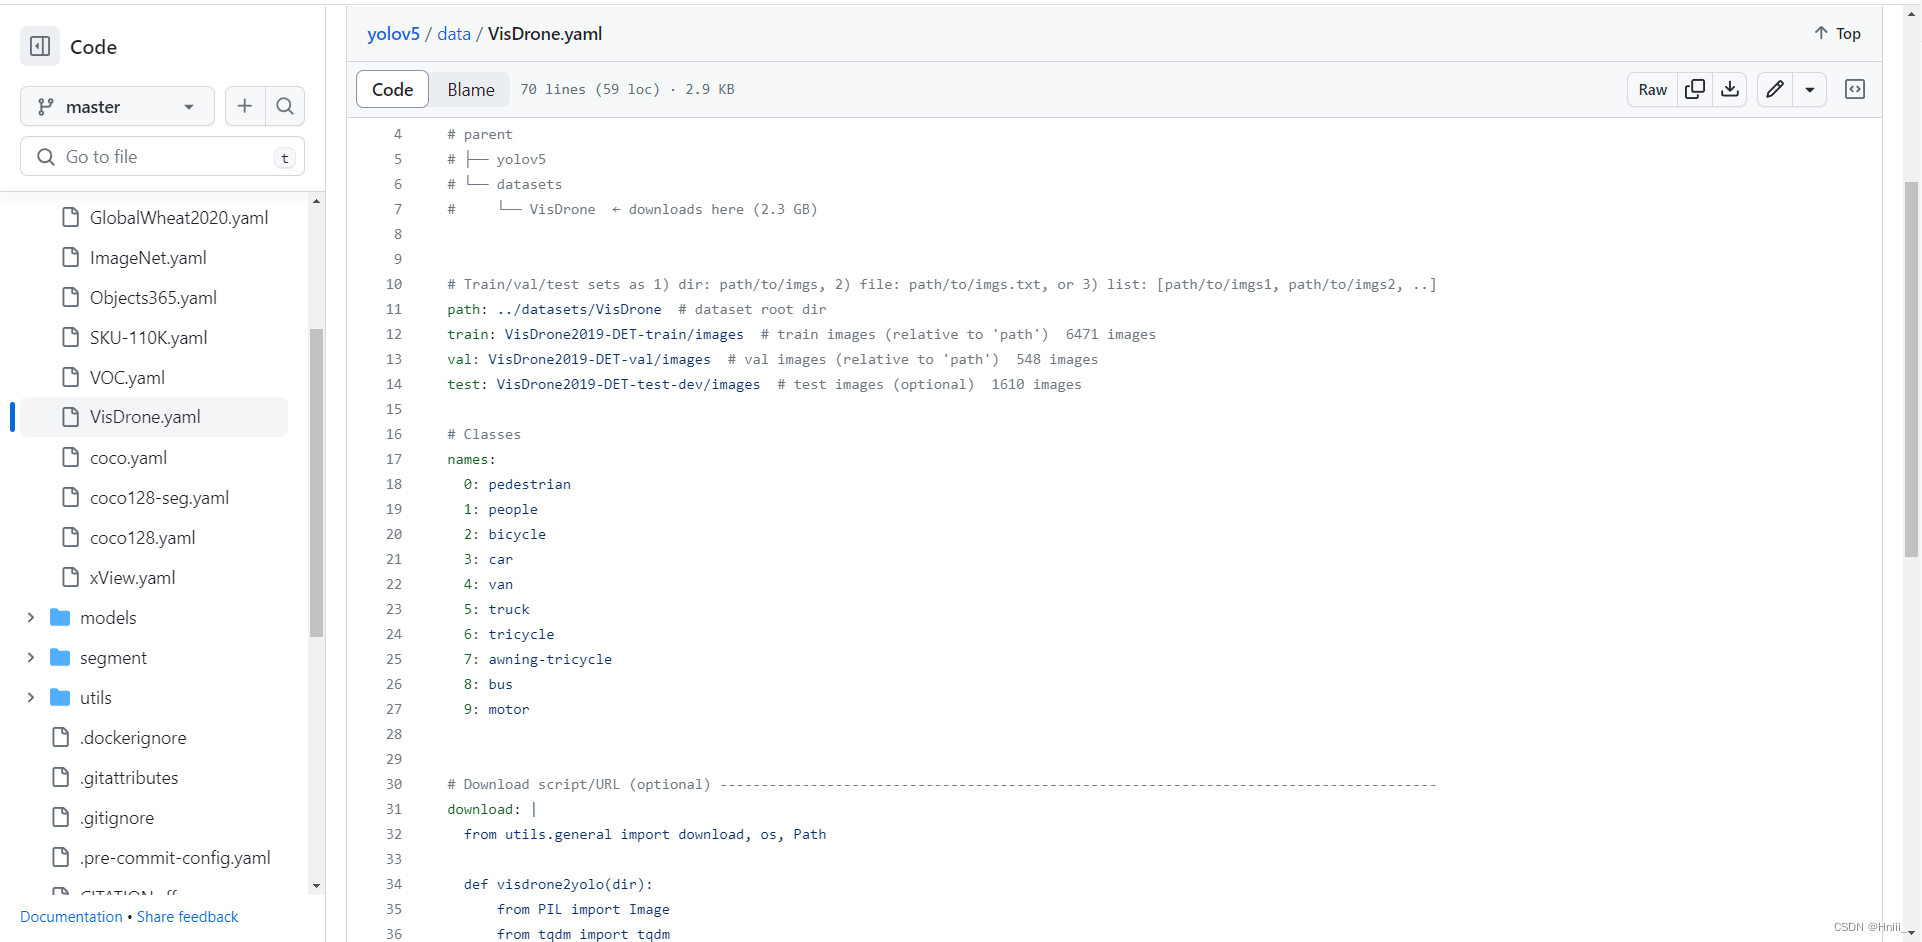Open VOC.yaml in the file tree

click(x=127, y=377)
